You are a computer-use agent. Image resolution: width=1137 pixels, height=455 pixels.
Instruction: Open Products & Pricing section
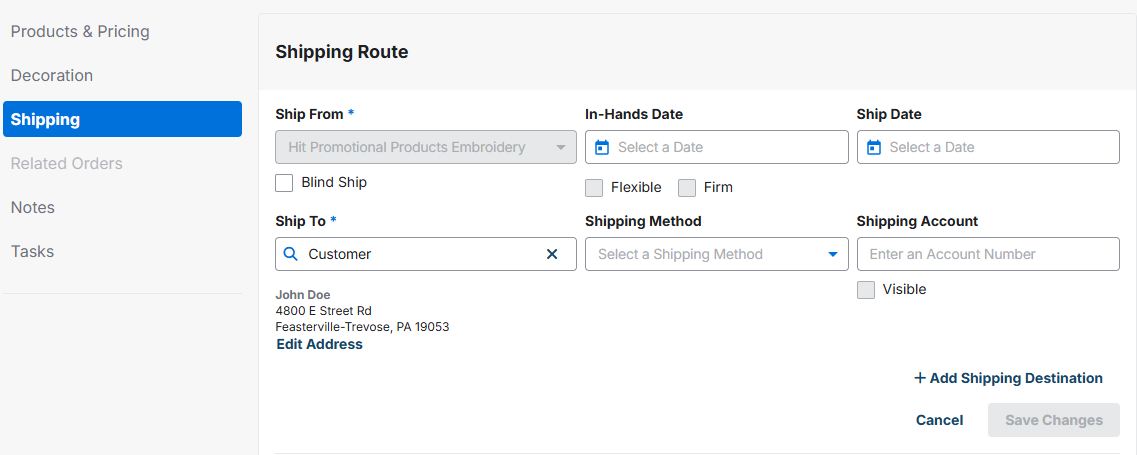(80, 31)
